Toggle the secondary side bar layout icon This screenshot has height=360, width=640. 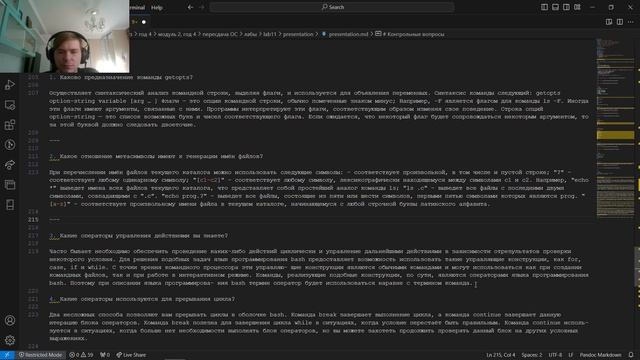point(566,7)
